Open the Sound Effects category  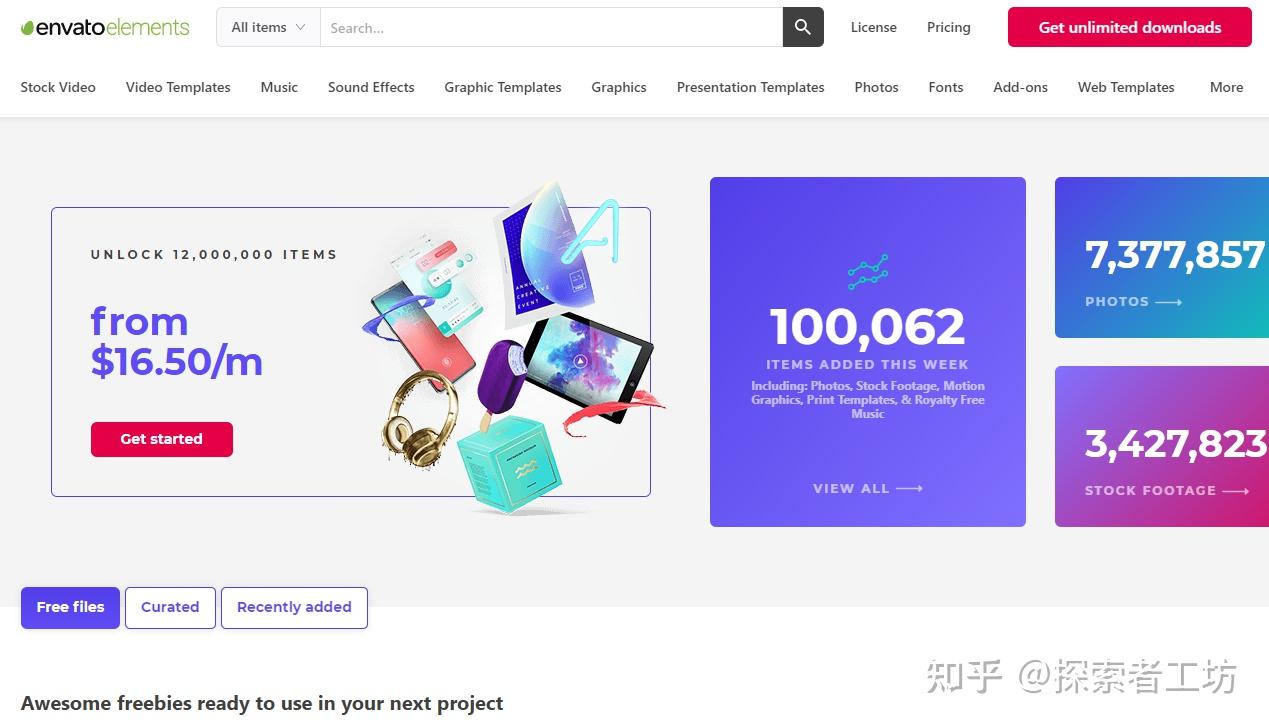[370, 87]
